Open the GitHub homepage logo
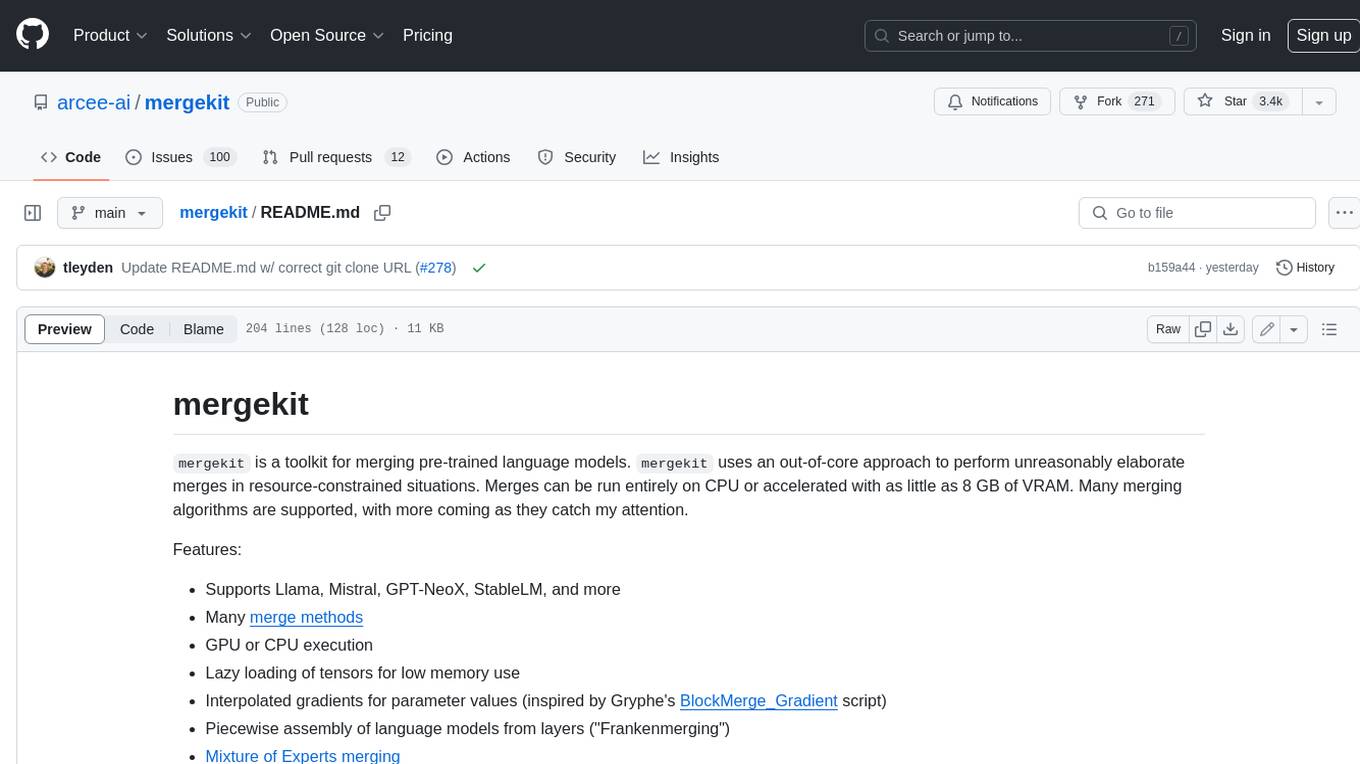 tap(32, 35)
